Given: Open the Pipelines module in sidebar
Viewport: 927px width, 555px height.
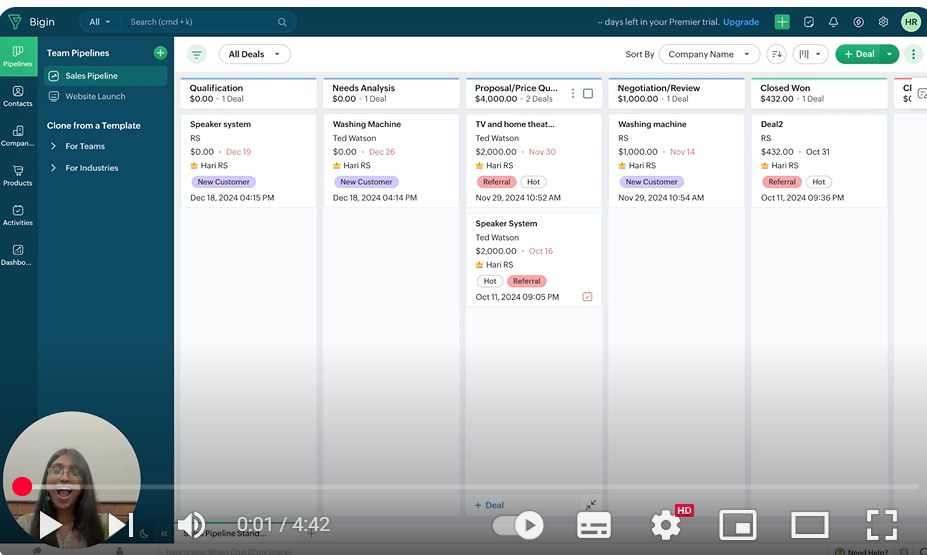Looking at the screenshot, I should (x=18, y=56).
